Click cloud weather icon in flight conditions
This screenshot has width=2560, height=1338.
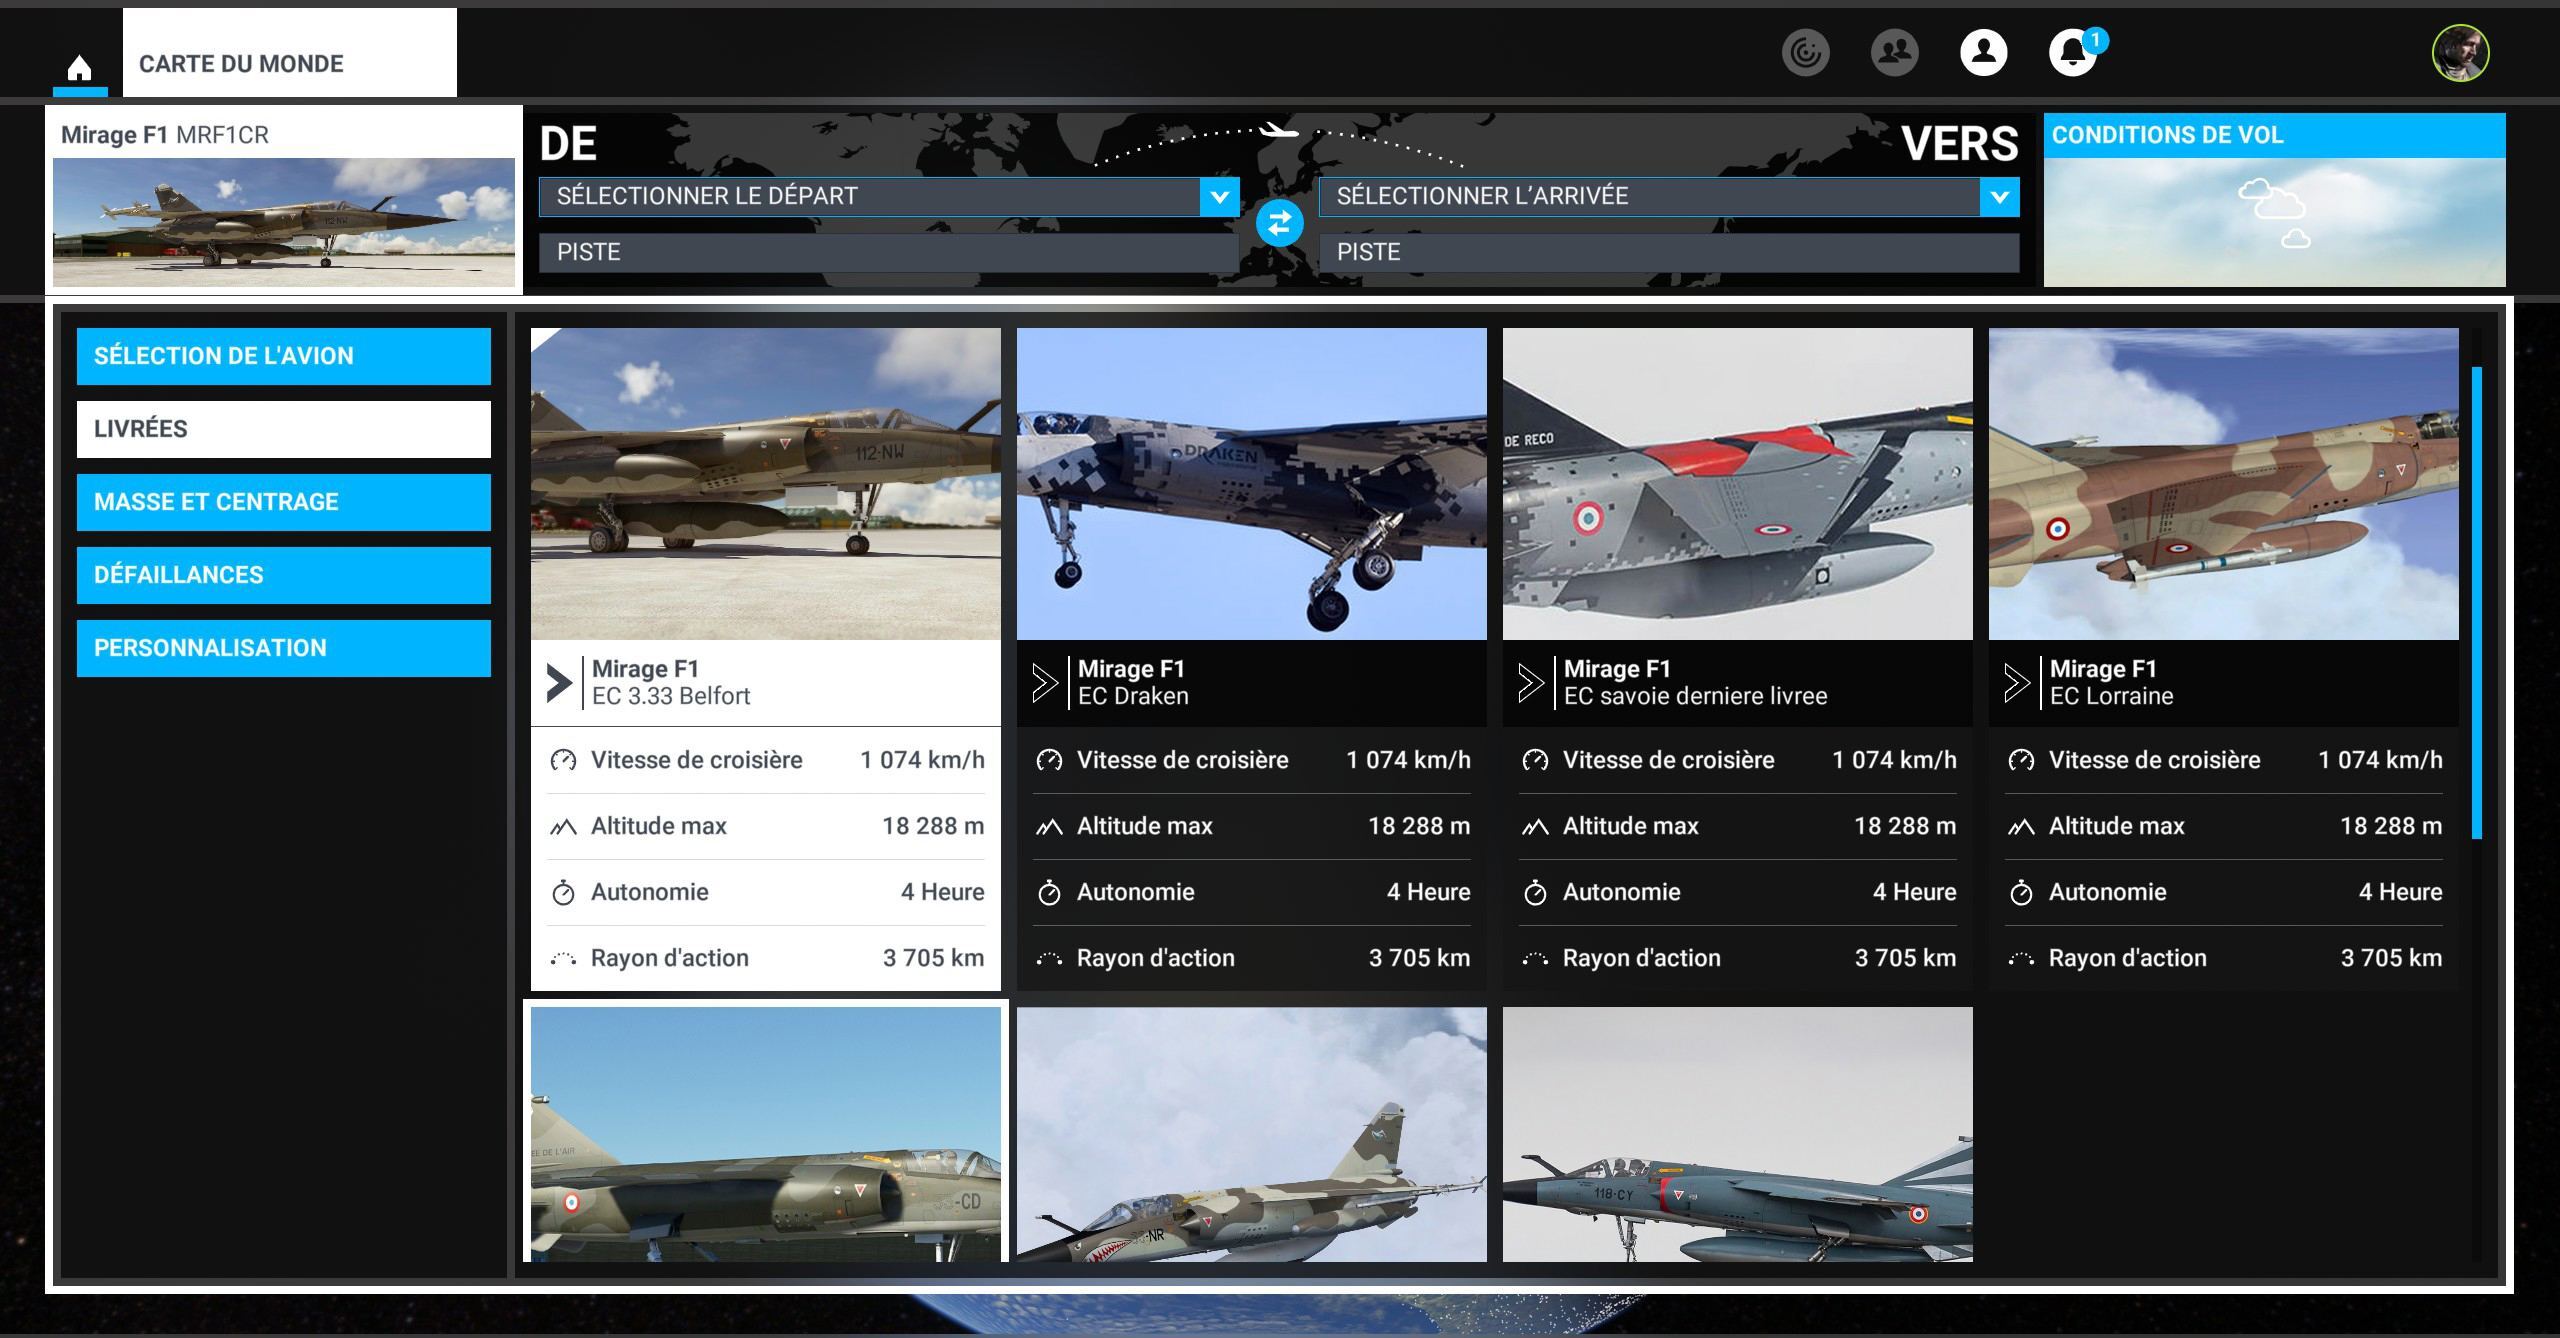[x=2273, y=212]
